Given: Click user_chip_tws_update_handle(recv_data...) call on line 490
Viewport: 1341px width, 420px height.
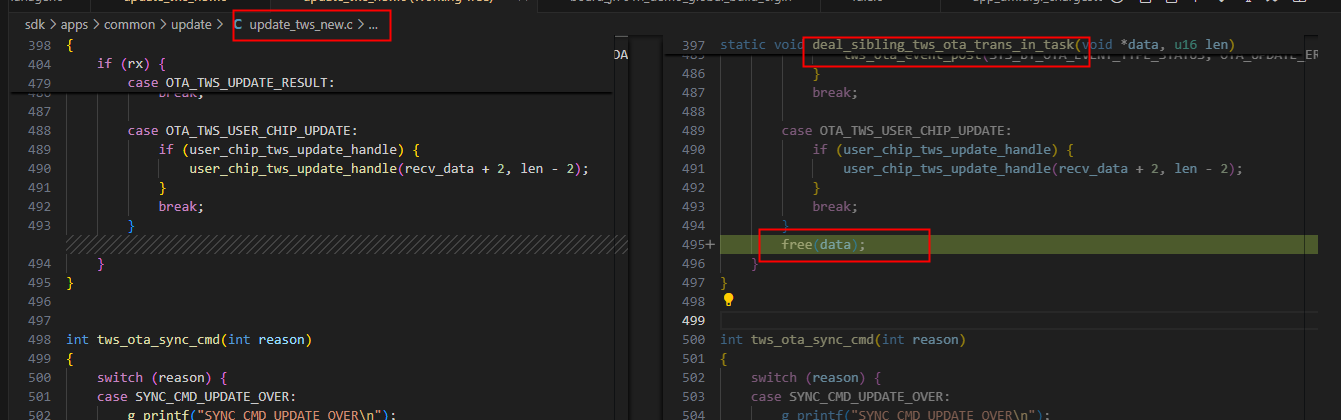Looking at the screenshot, I should (x=389, y=168).
